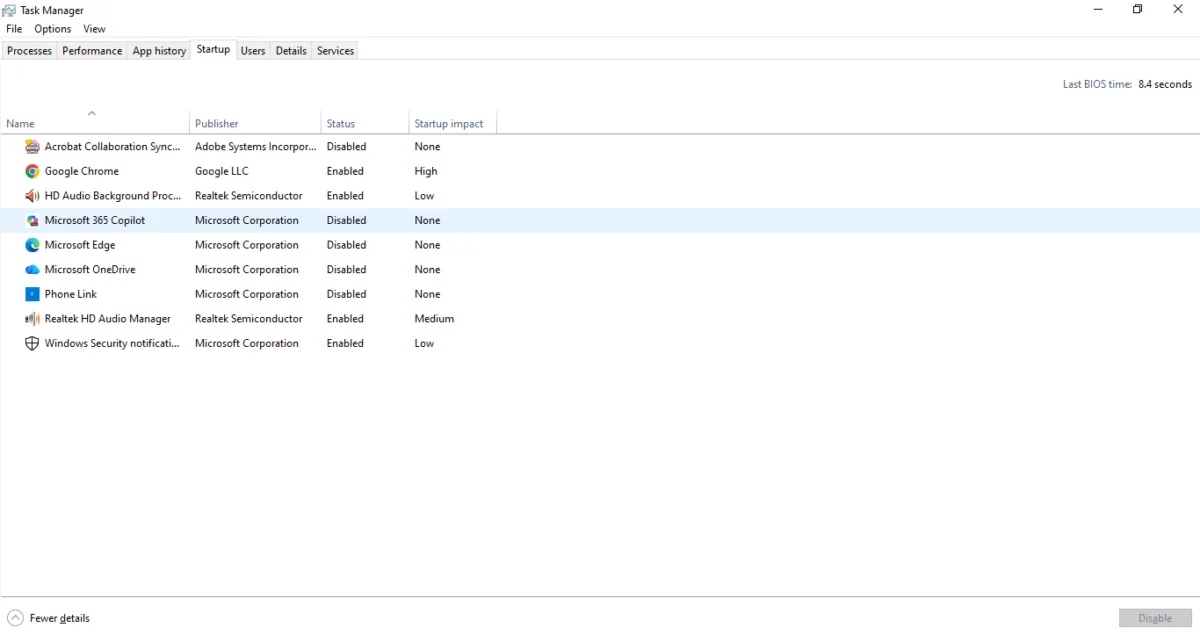Image resolution: width=1200 pixels, height=635 pixels.
Task: Sort by the Publisher column header
Action: click(x=255, y=121)
